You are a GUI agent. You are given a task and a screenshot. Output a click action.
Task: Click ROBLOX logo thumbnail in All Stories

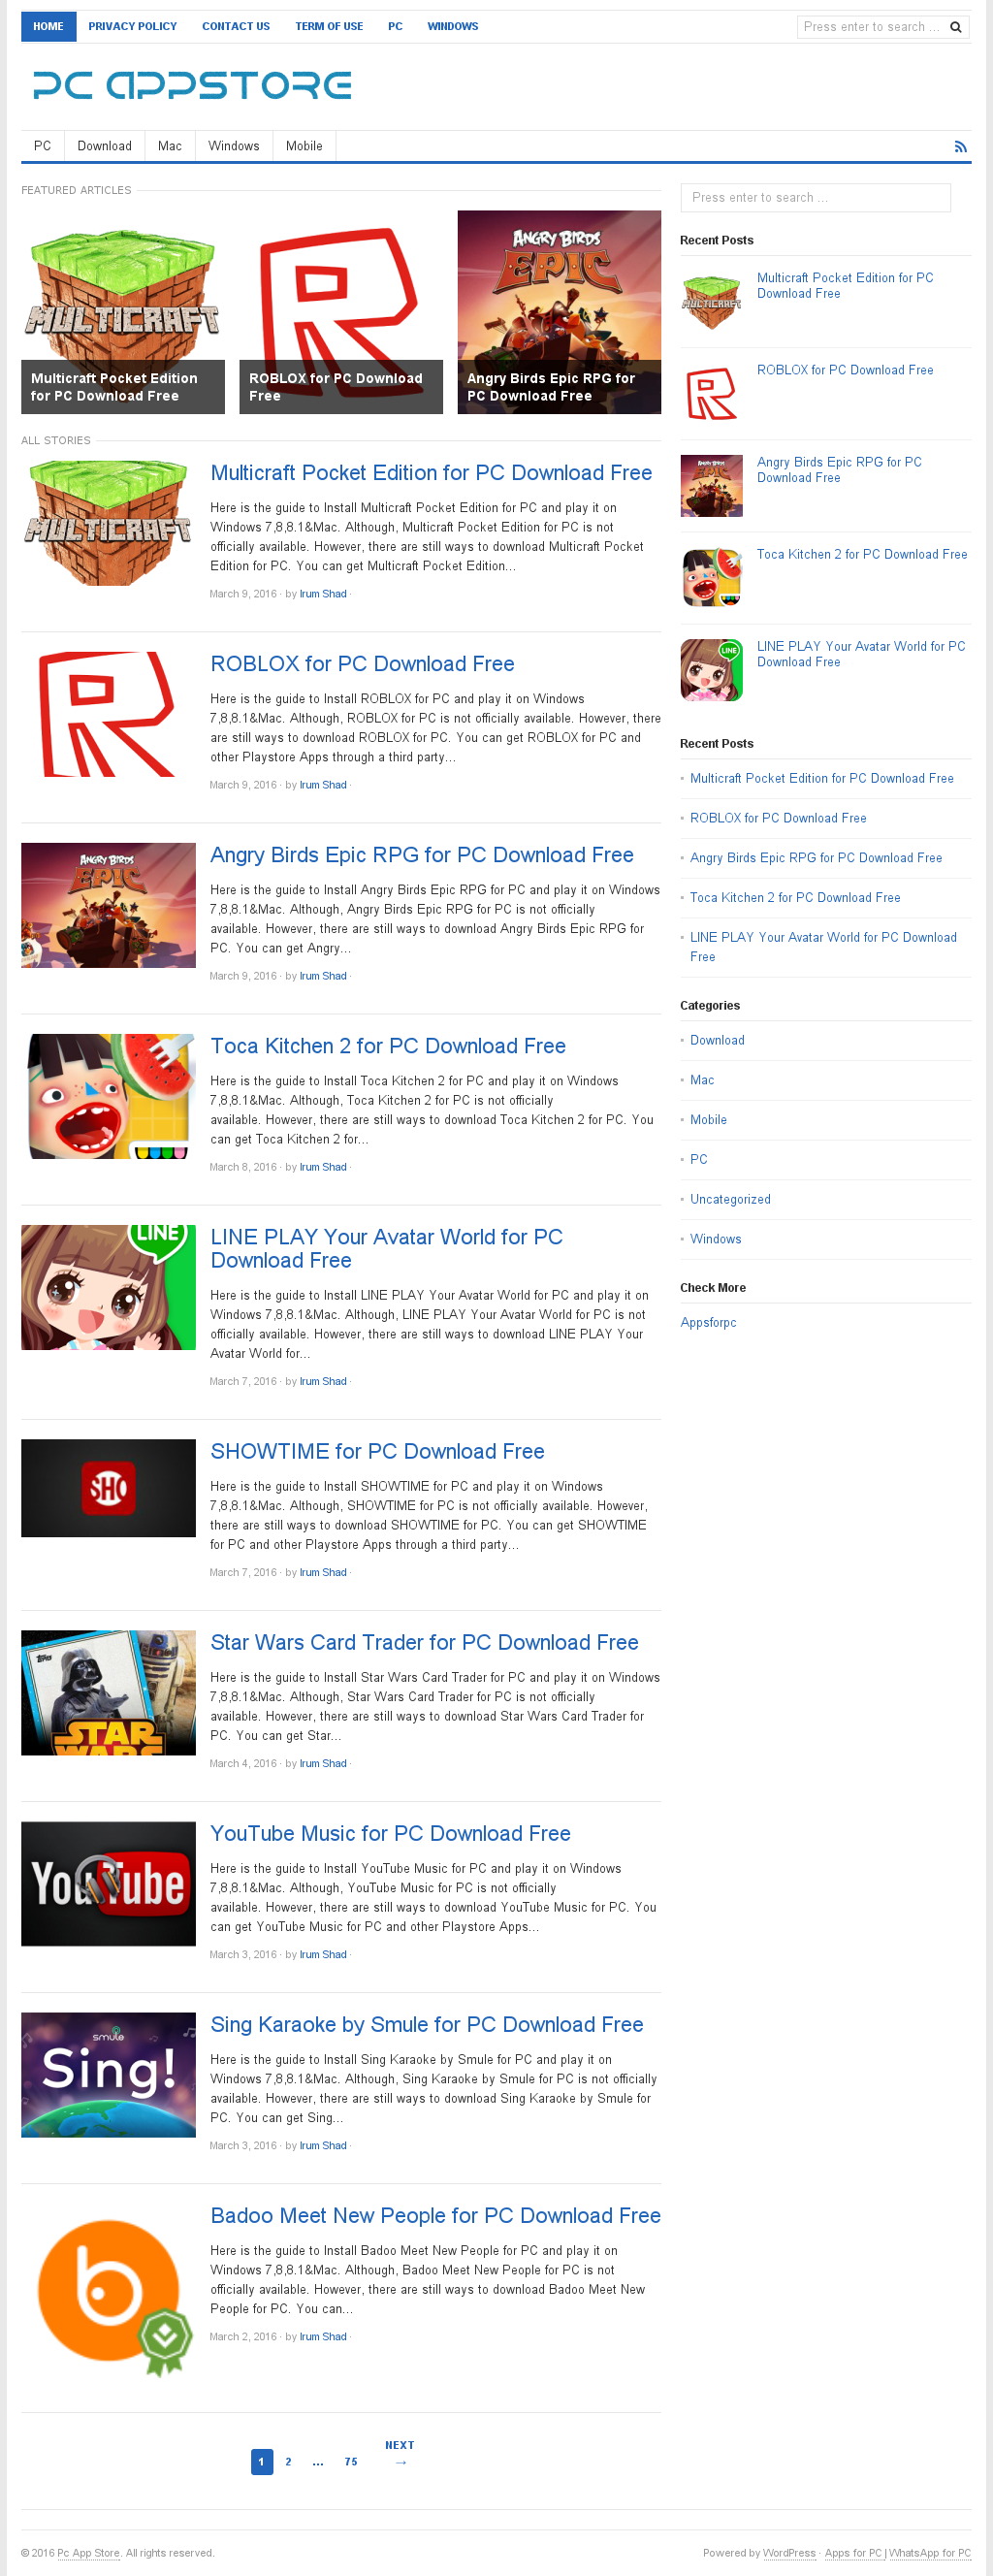point(108,714)
